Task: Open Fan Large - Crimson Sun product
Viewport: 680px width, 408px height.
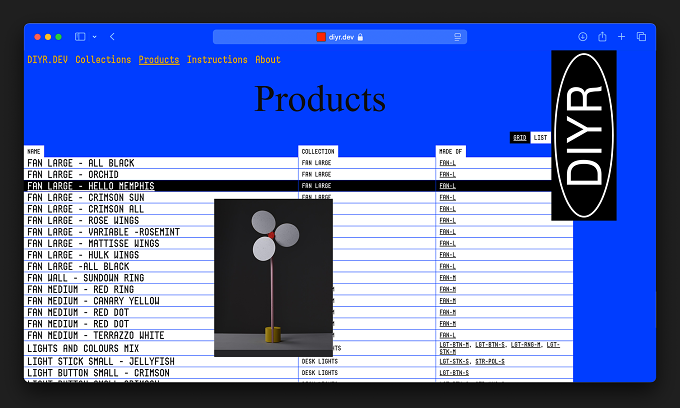Action: point(86,197)
